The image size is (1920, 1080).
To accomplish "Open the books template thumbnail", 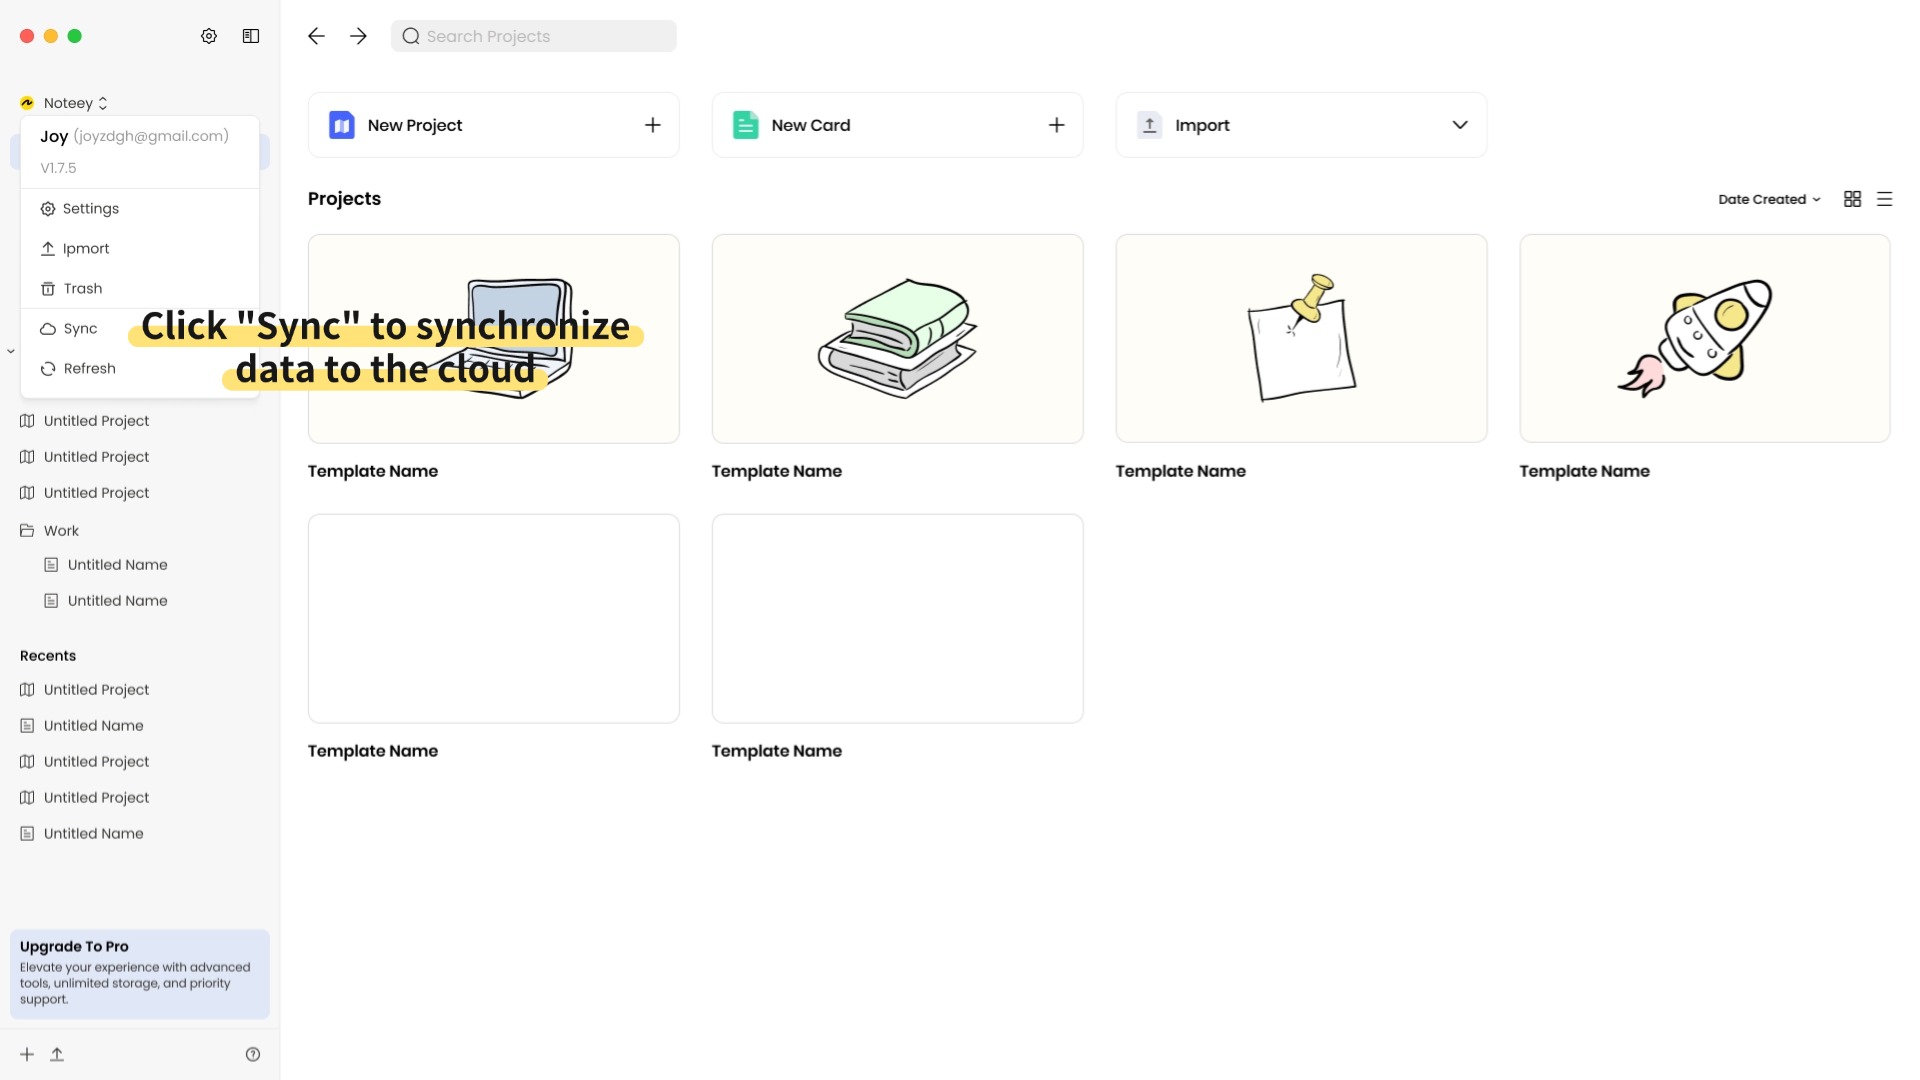I will click(x=898, y=339).
